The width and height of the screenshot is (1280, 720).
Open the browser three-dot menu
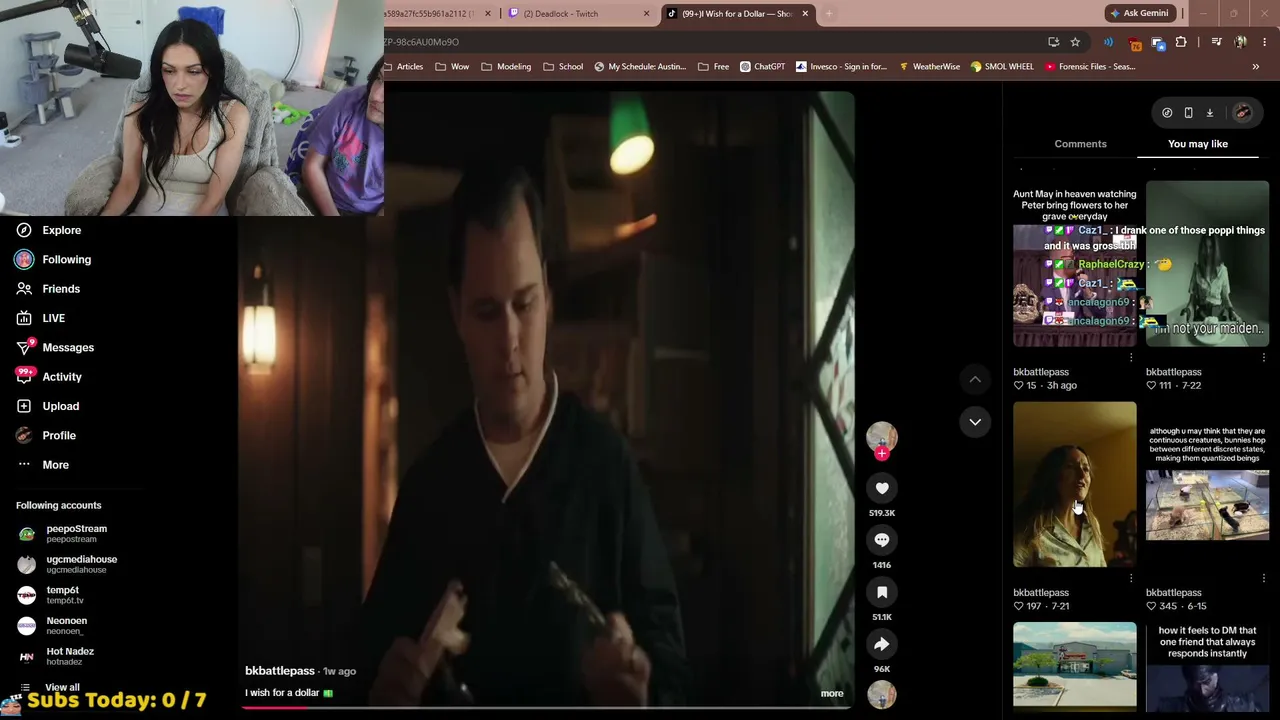point(1265,42)
